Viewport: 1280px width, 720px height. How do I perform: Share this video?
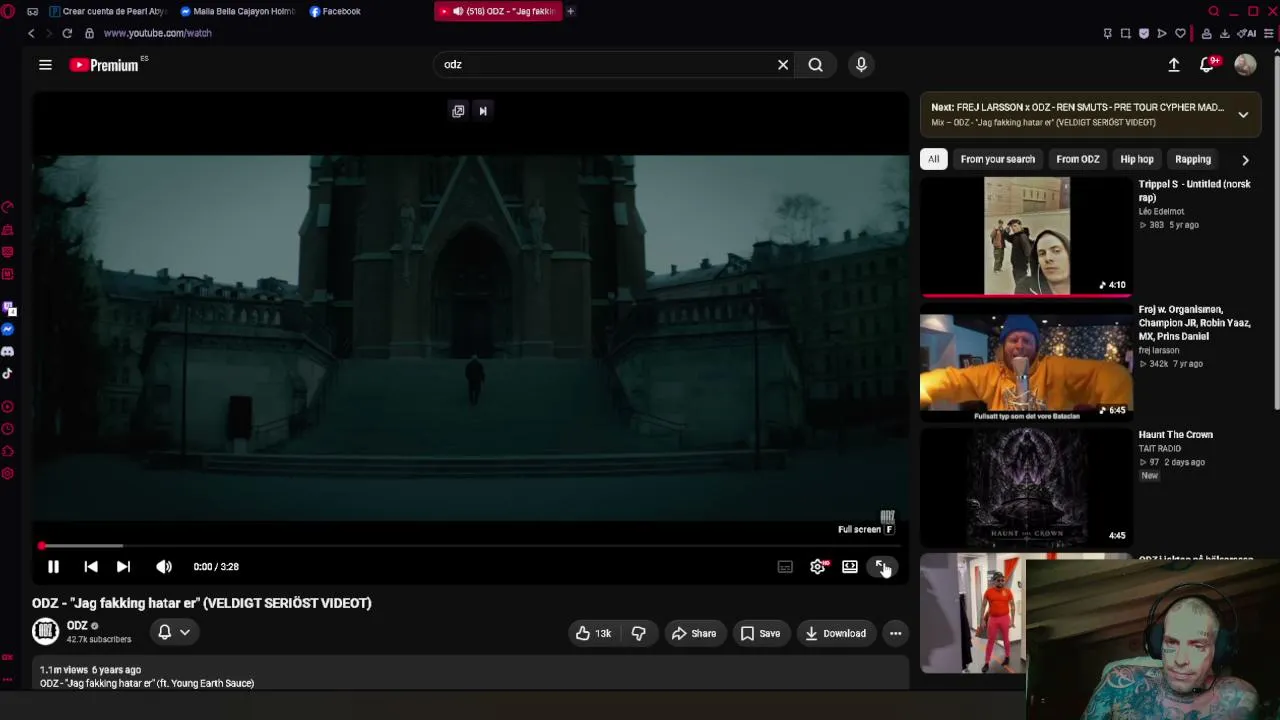pyautogui.click(x=694, y=633)
